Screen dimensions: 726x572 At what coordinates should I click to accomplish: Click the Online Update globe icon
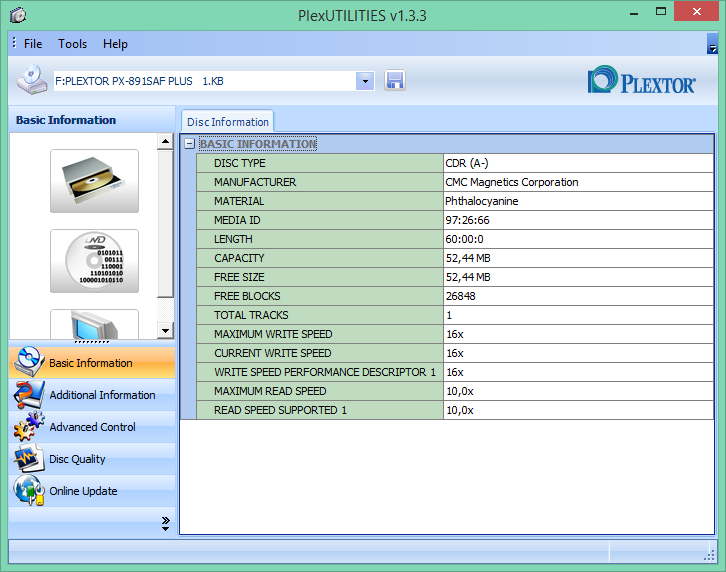coord(29,490)
